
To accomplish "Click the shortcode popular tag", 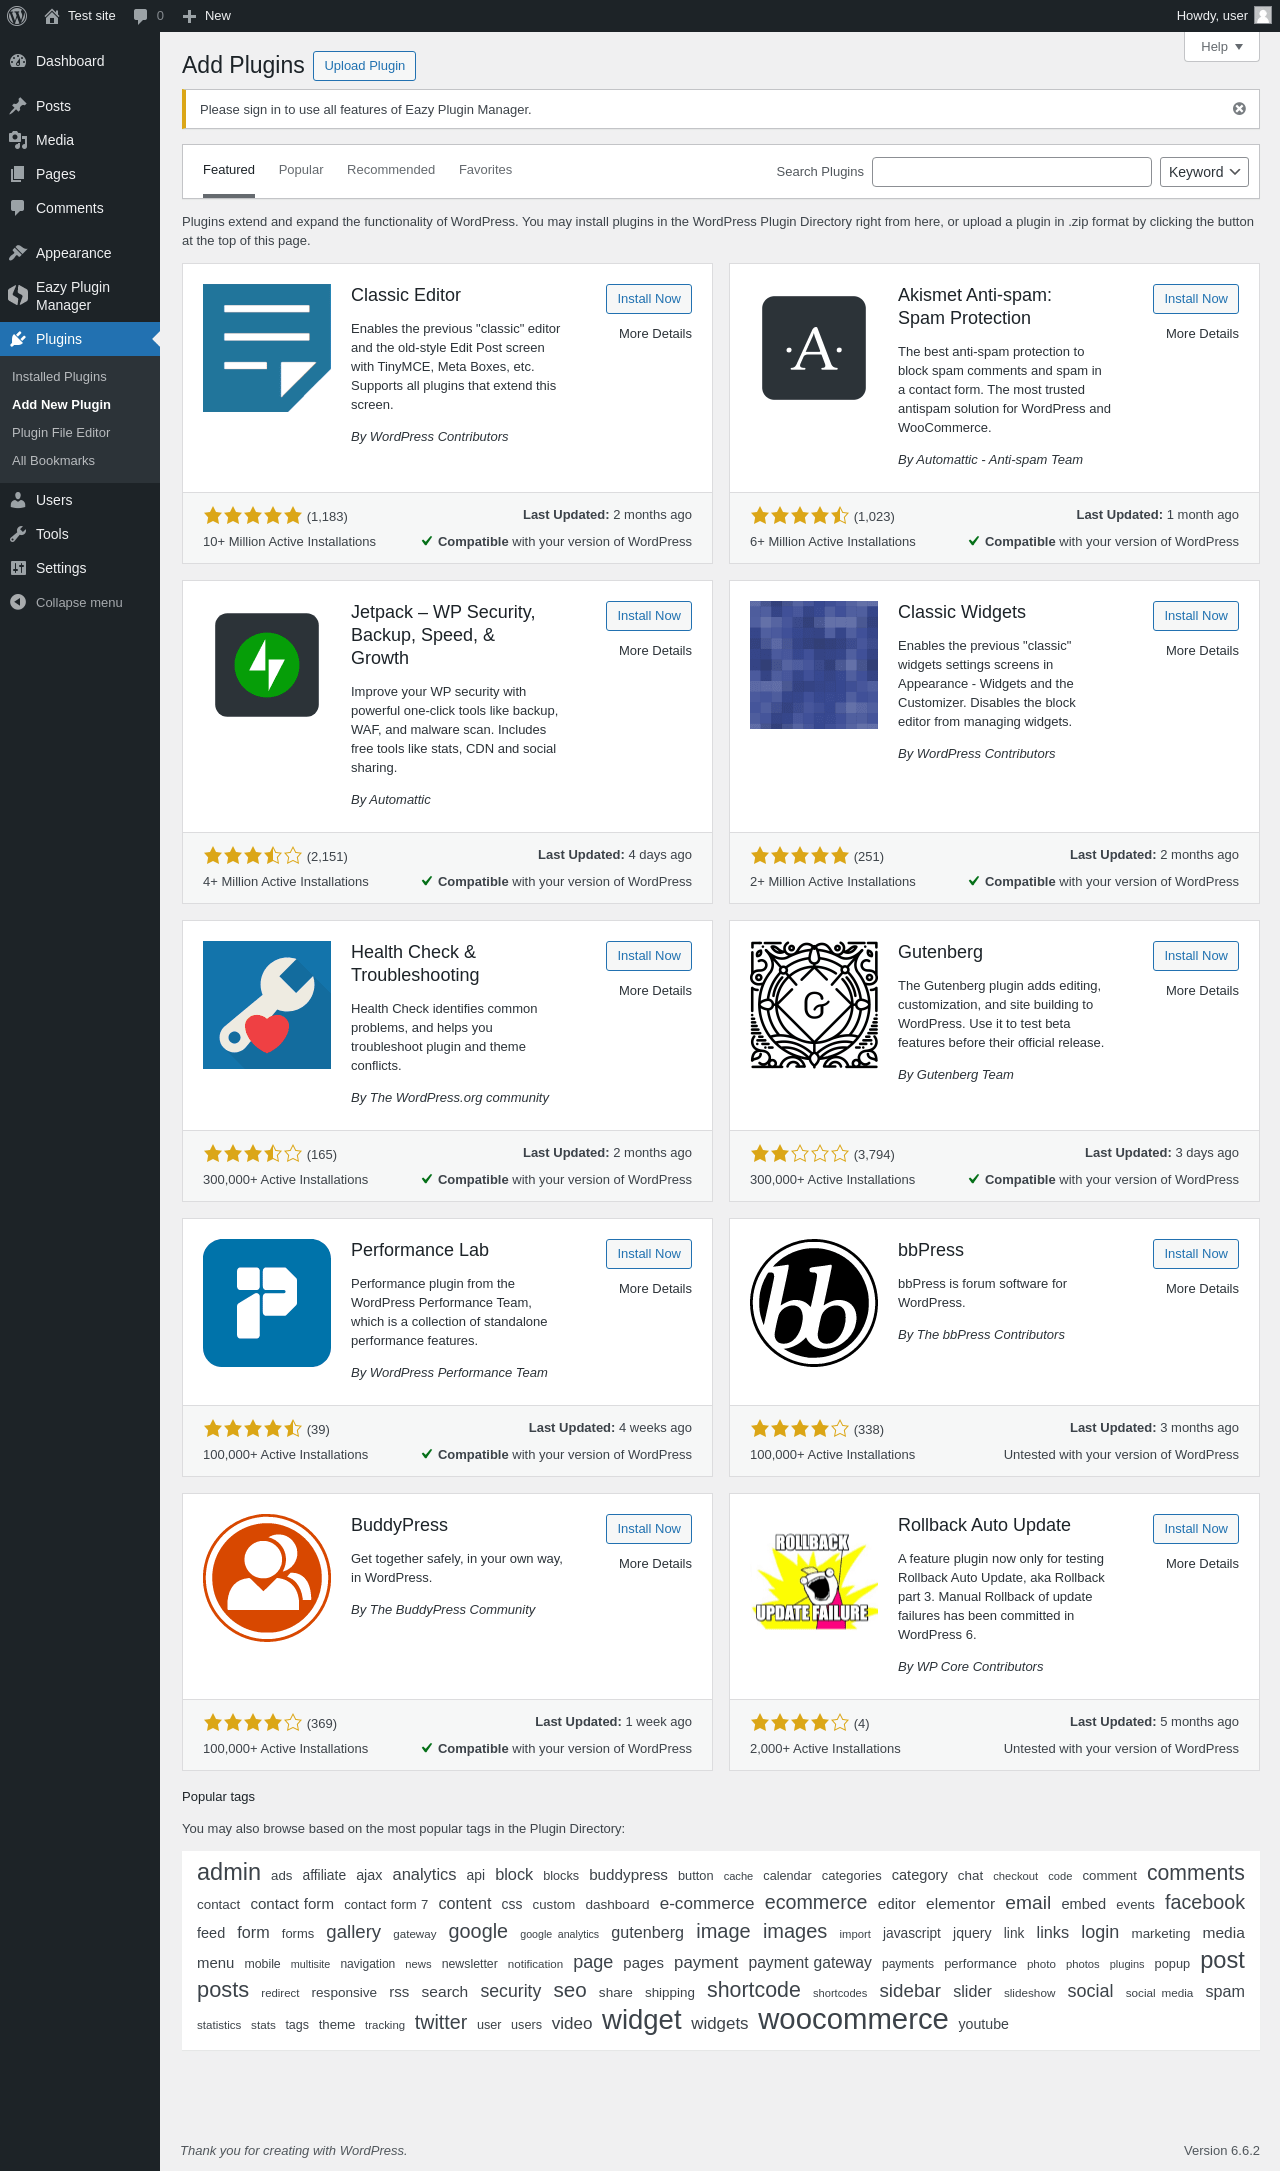I will 754,1990.
